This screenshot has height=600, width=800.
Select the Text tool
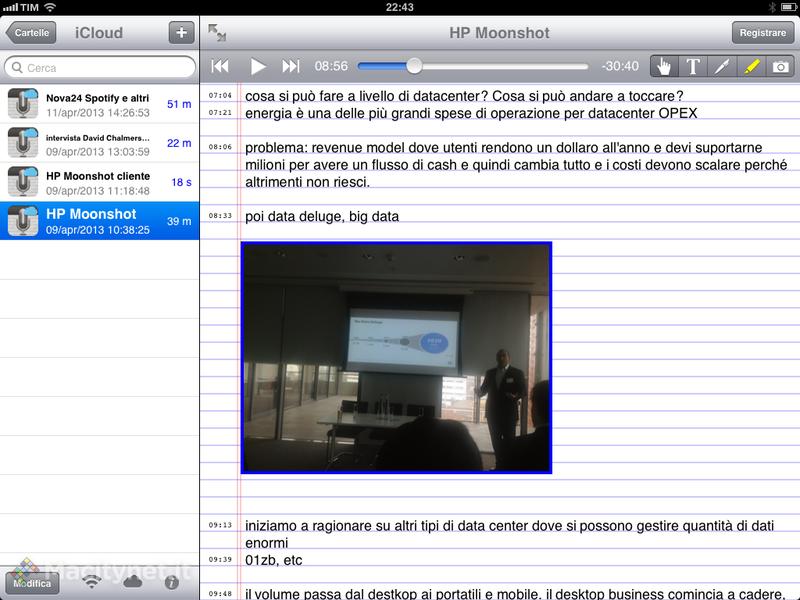pos(693,66)
